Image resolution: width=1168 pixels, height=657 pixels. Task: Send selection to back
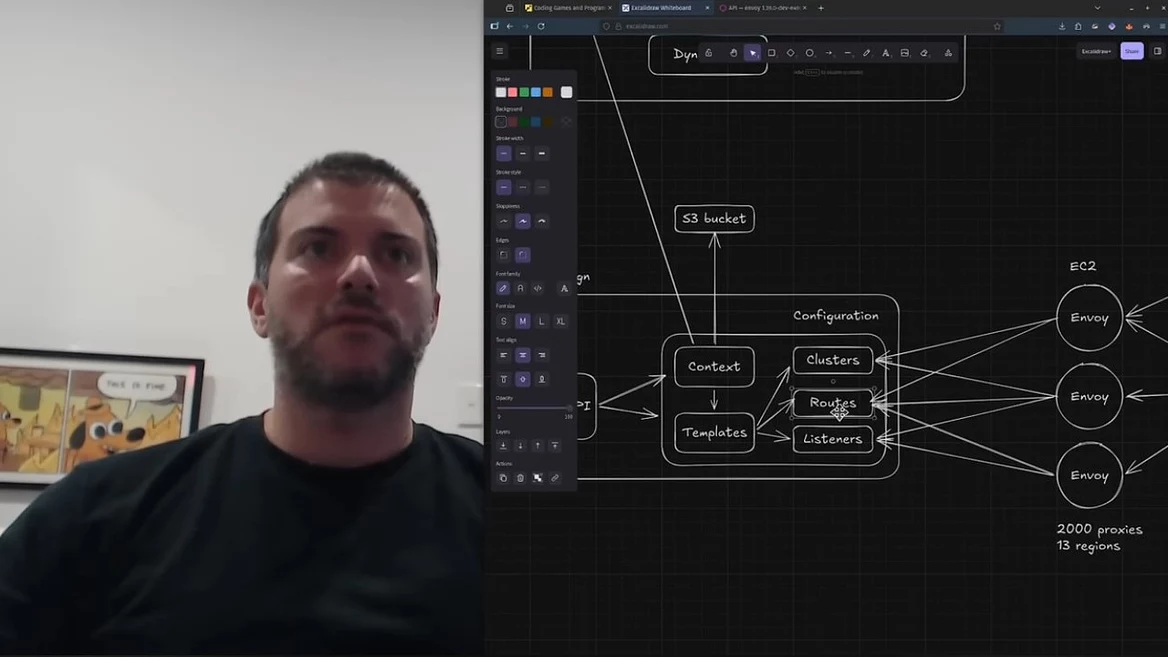503,445
